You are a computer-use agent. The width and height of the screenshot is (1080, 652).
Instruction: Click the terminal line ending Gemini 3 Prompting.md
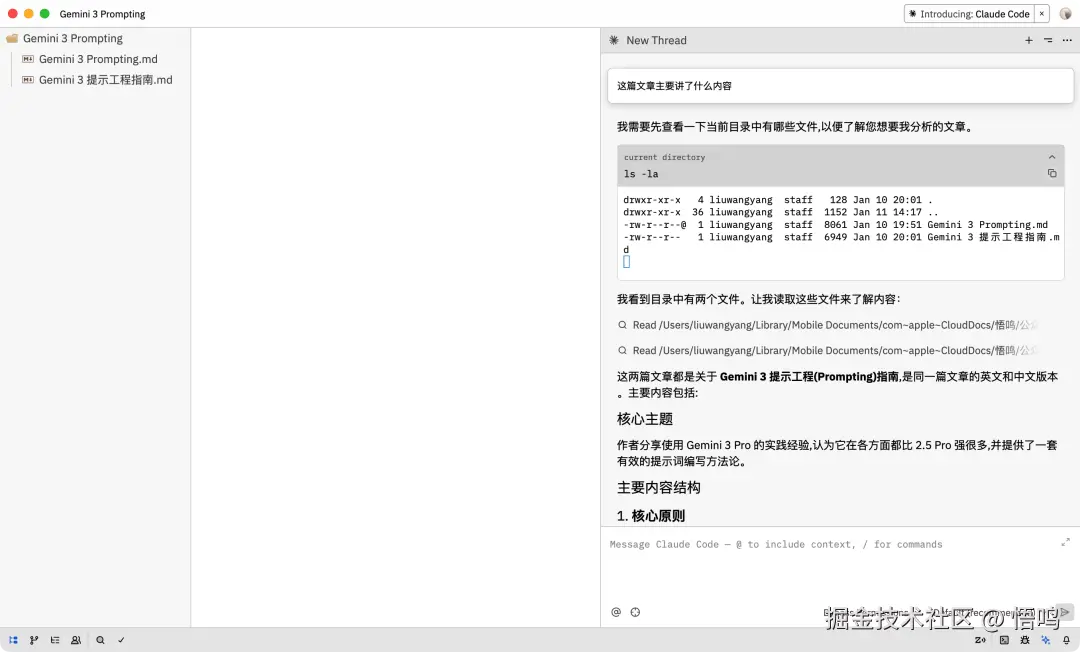pyautogui.click(x=835, y=224)
